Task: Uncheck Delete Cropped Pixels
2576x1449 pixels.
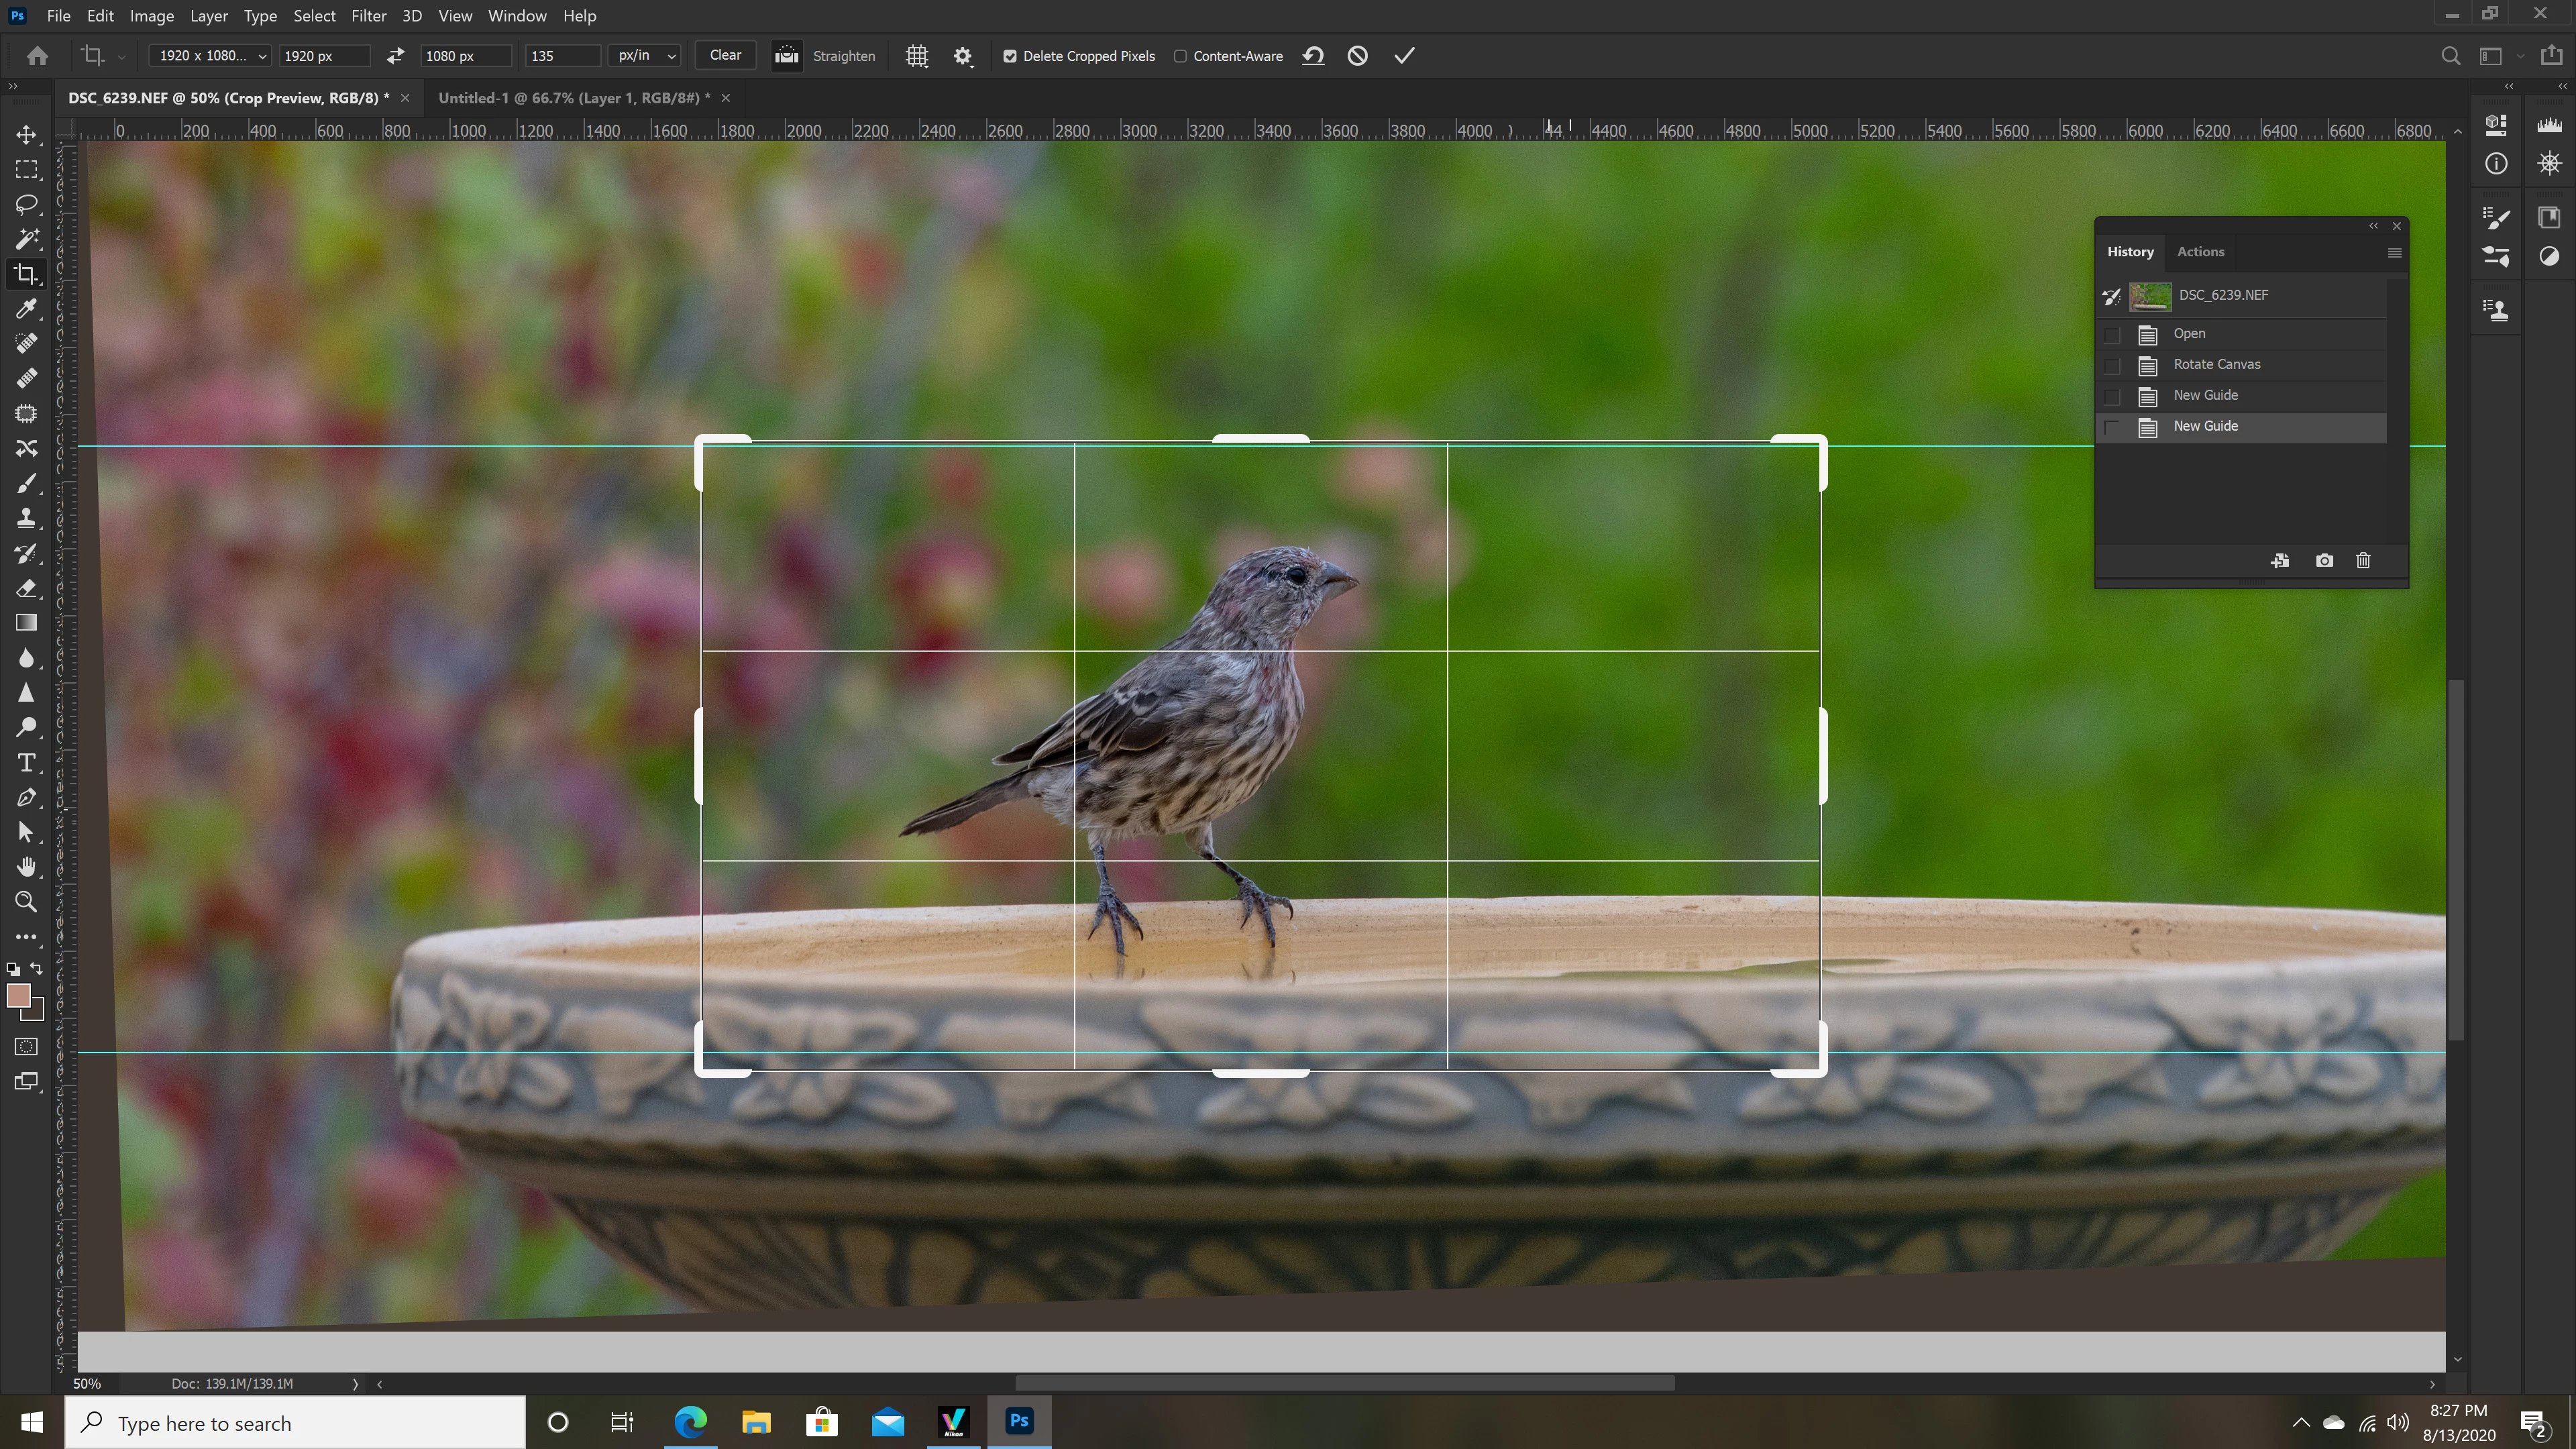Action: pyautogui.click(x=1010, y=56)
